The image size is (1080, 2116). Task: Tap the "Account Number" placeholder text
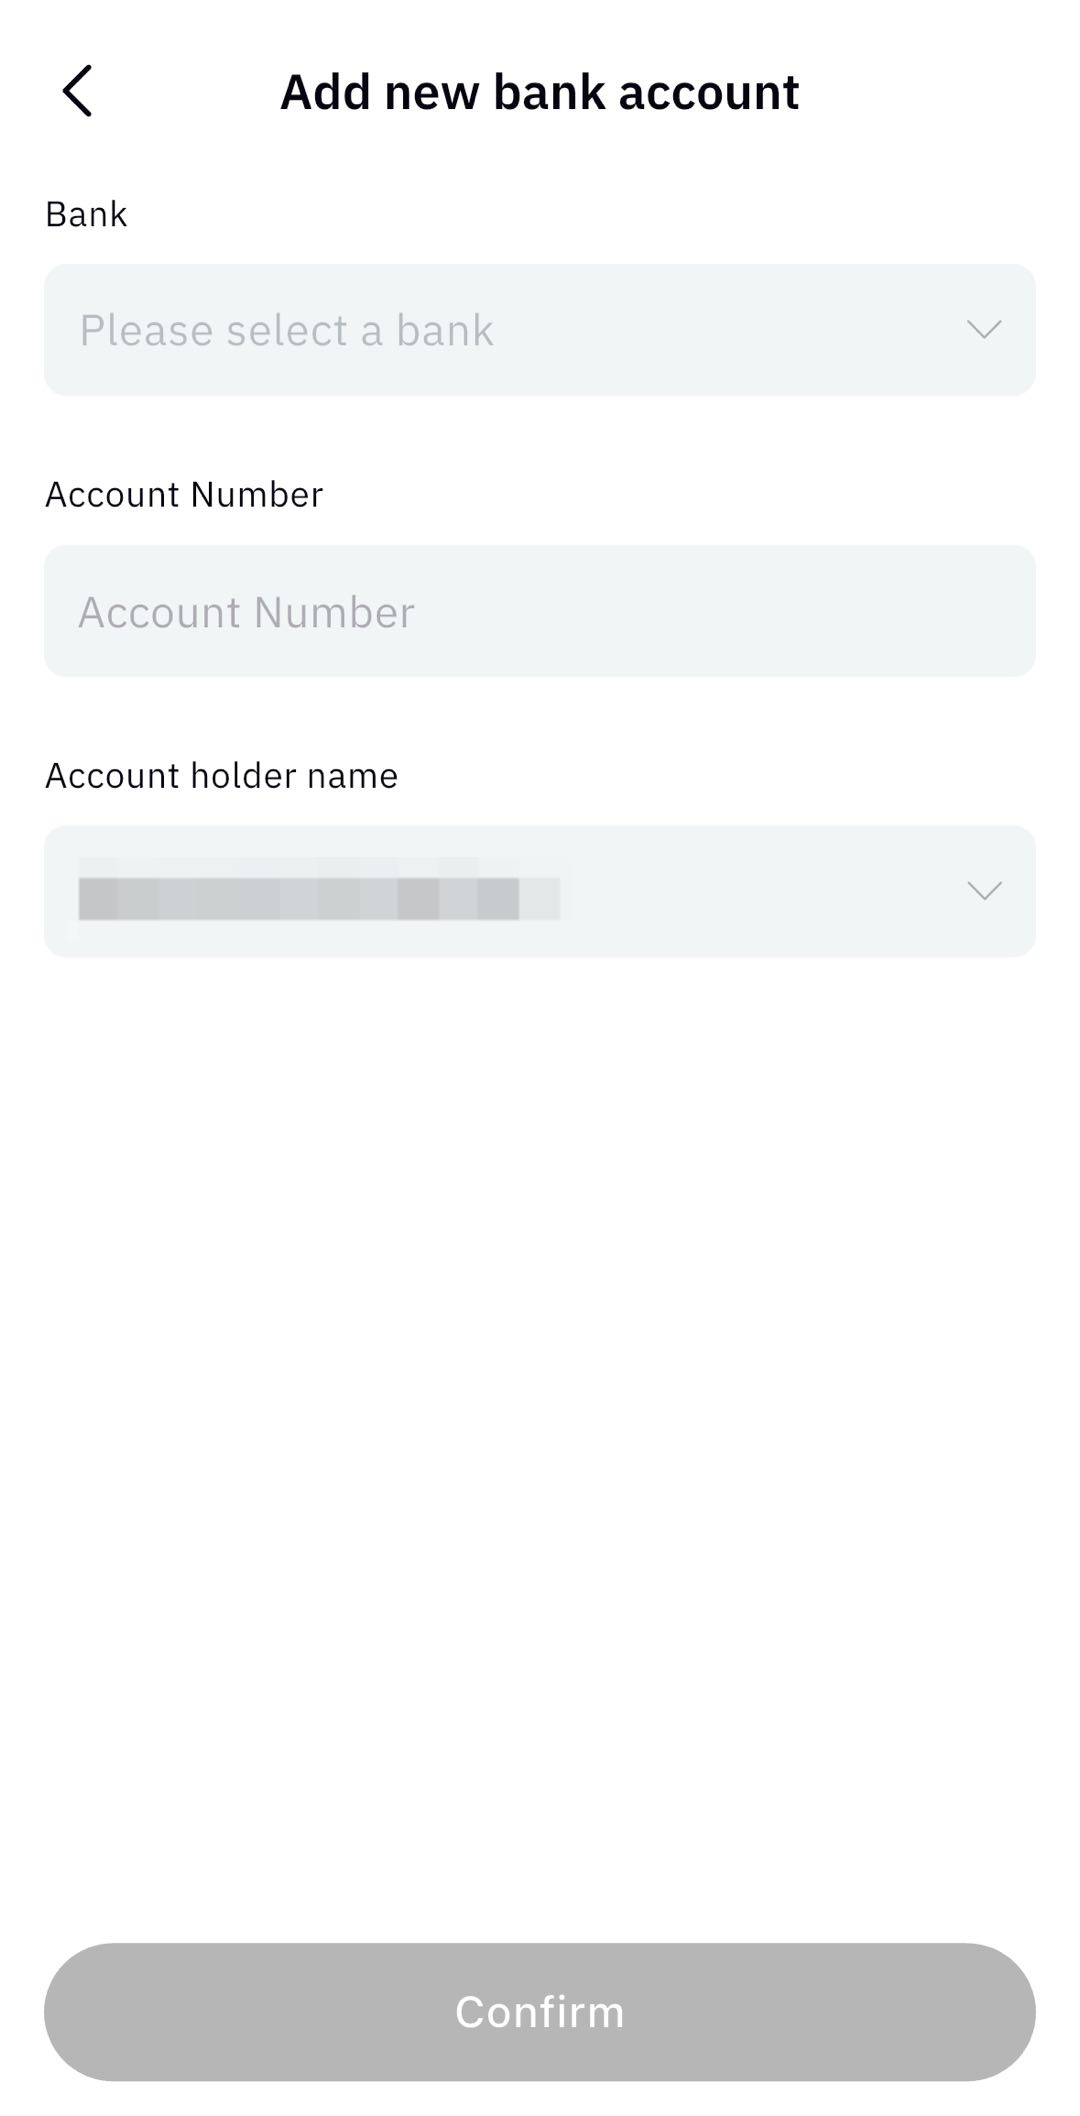[246, 612]
